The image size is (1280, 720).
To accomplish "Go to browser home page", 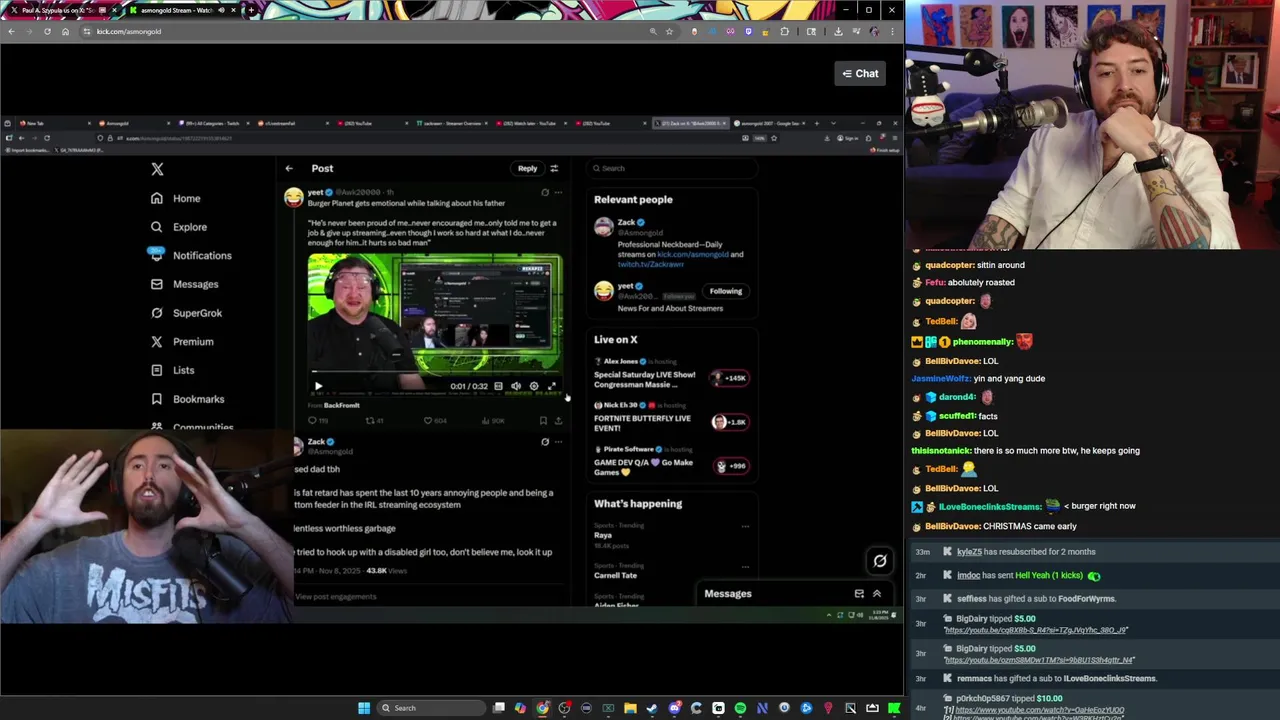I will tap(65, 31).
